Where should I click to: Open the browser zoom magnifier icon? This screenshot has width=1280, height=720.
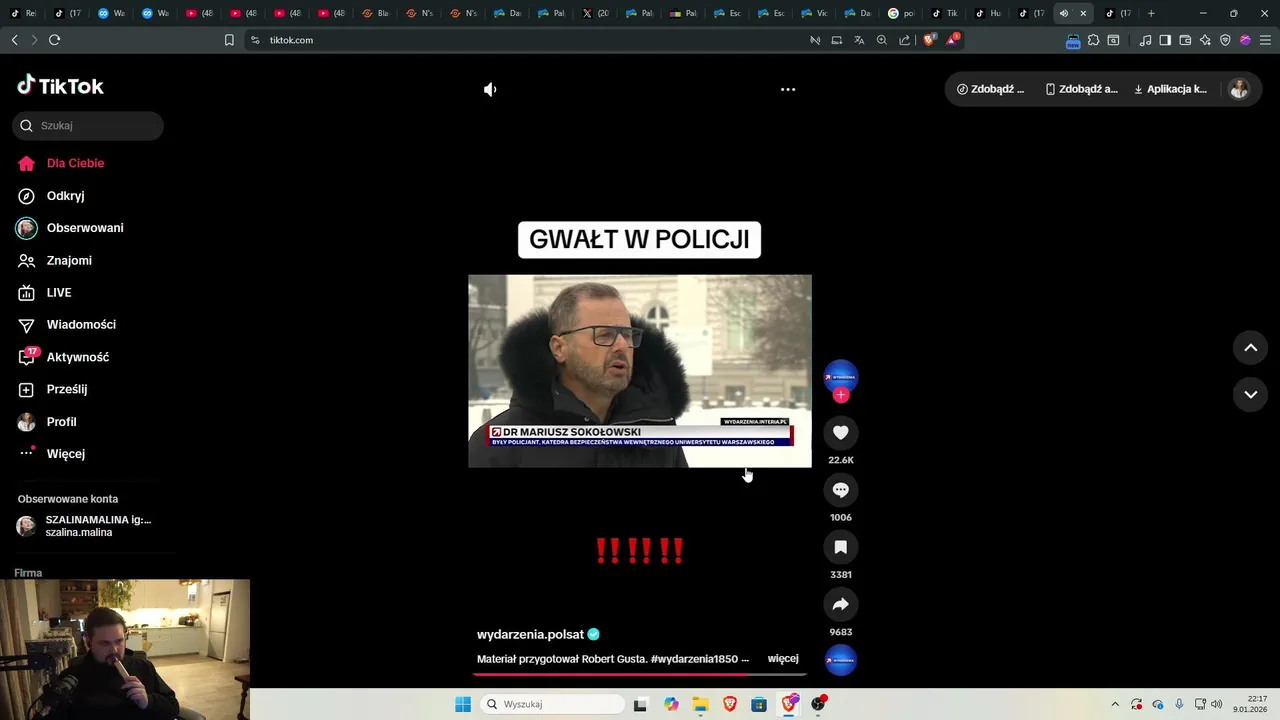click(882, 40)
